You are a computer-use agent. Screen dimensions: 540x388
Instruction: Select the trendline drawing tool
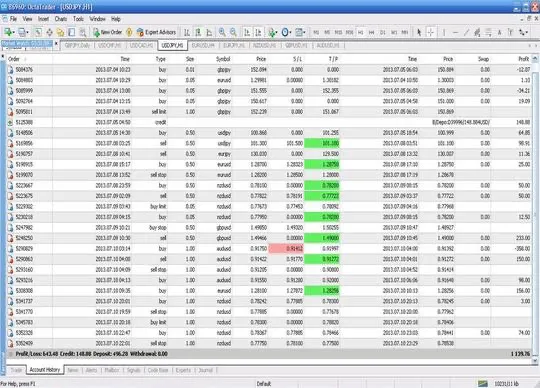[x=466, y=32]
